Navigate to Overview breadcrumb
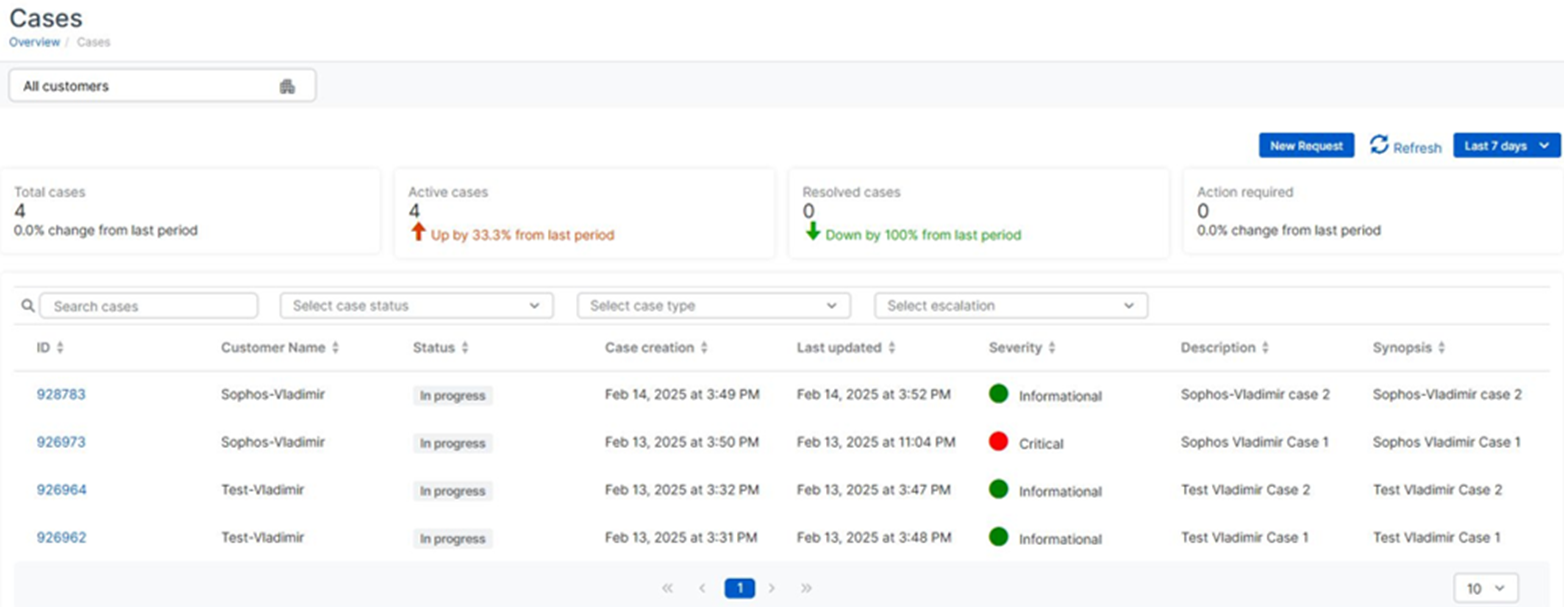 click(34, 42)
